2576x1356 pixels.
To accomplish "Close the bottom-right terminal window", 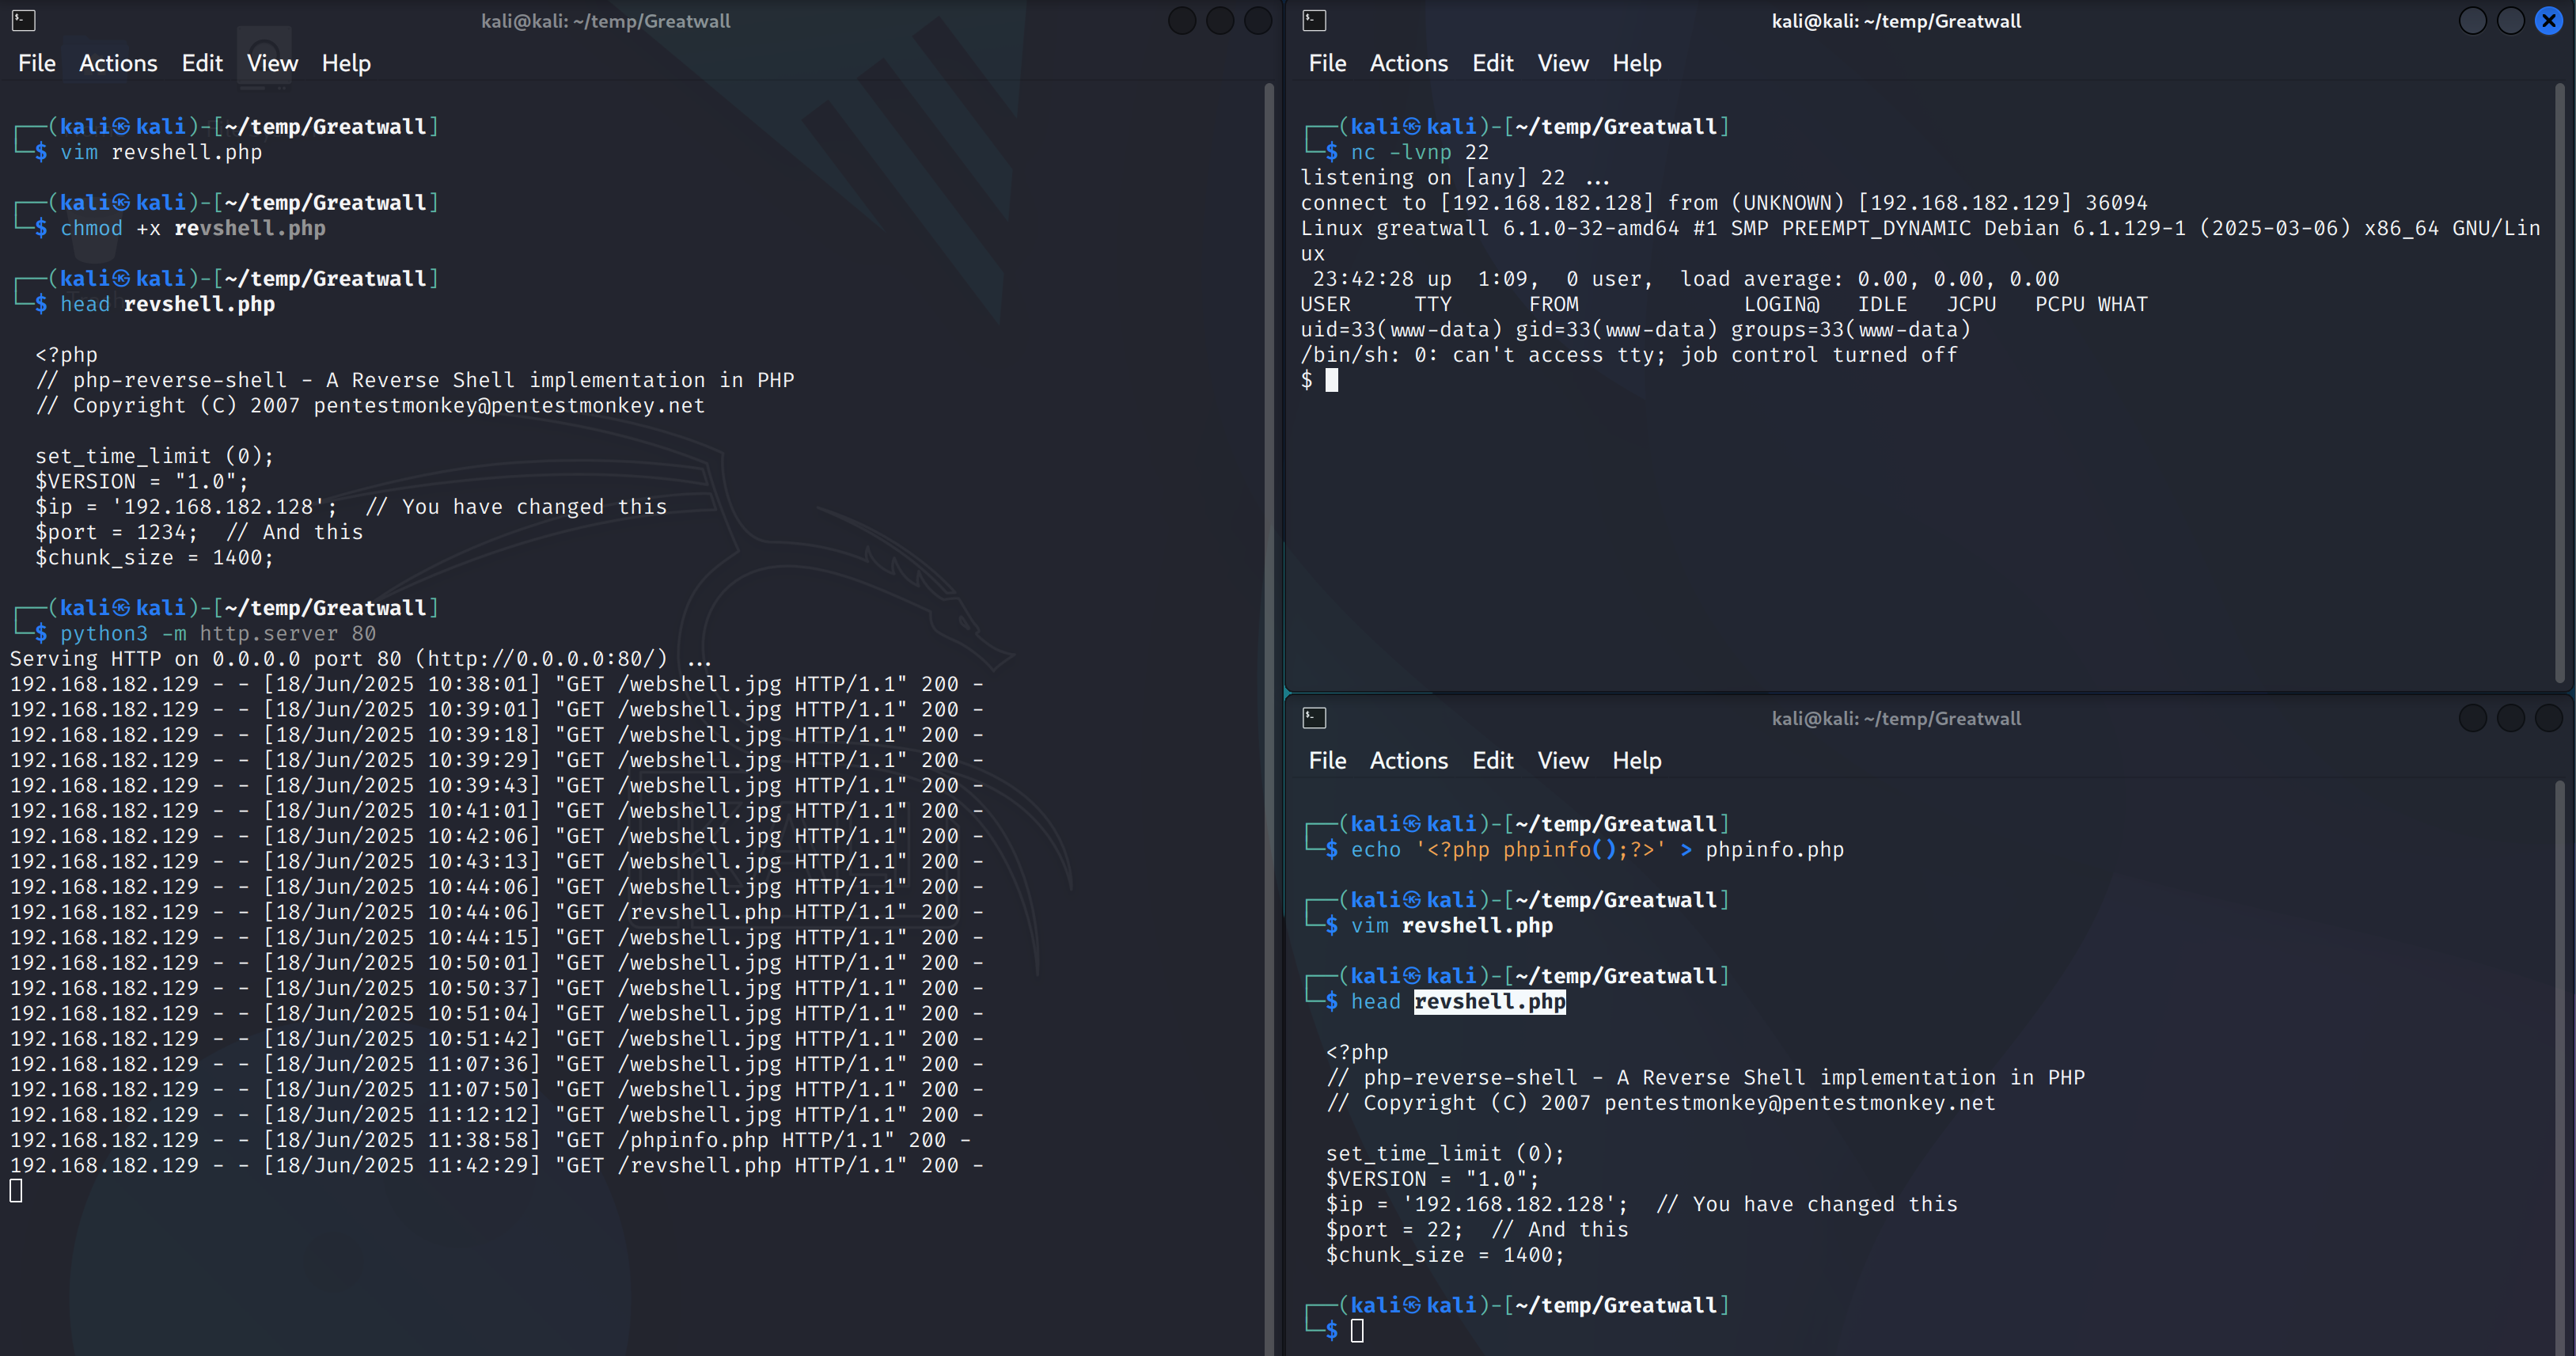I will coord(2548,718).
